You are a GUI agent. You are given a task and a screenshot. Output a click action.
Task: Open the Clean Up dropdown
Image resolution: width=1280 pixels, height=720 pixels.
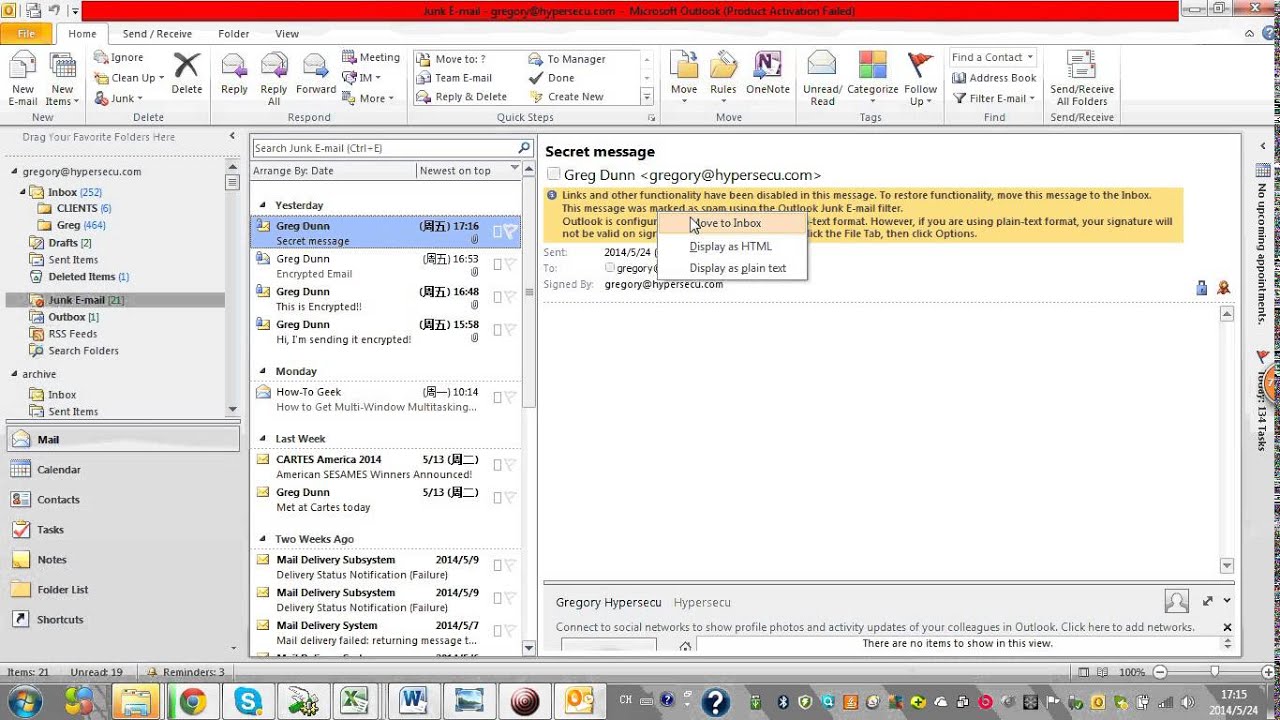pyautogui.click(x=129, y=78)
